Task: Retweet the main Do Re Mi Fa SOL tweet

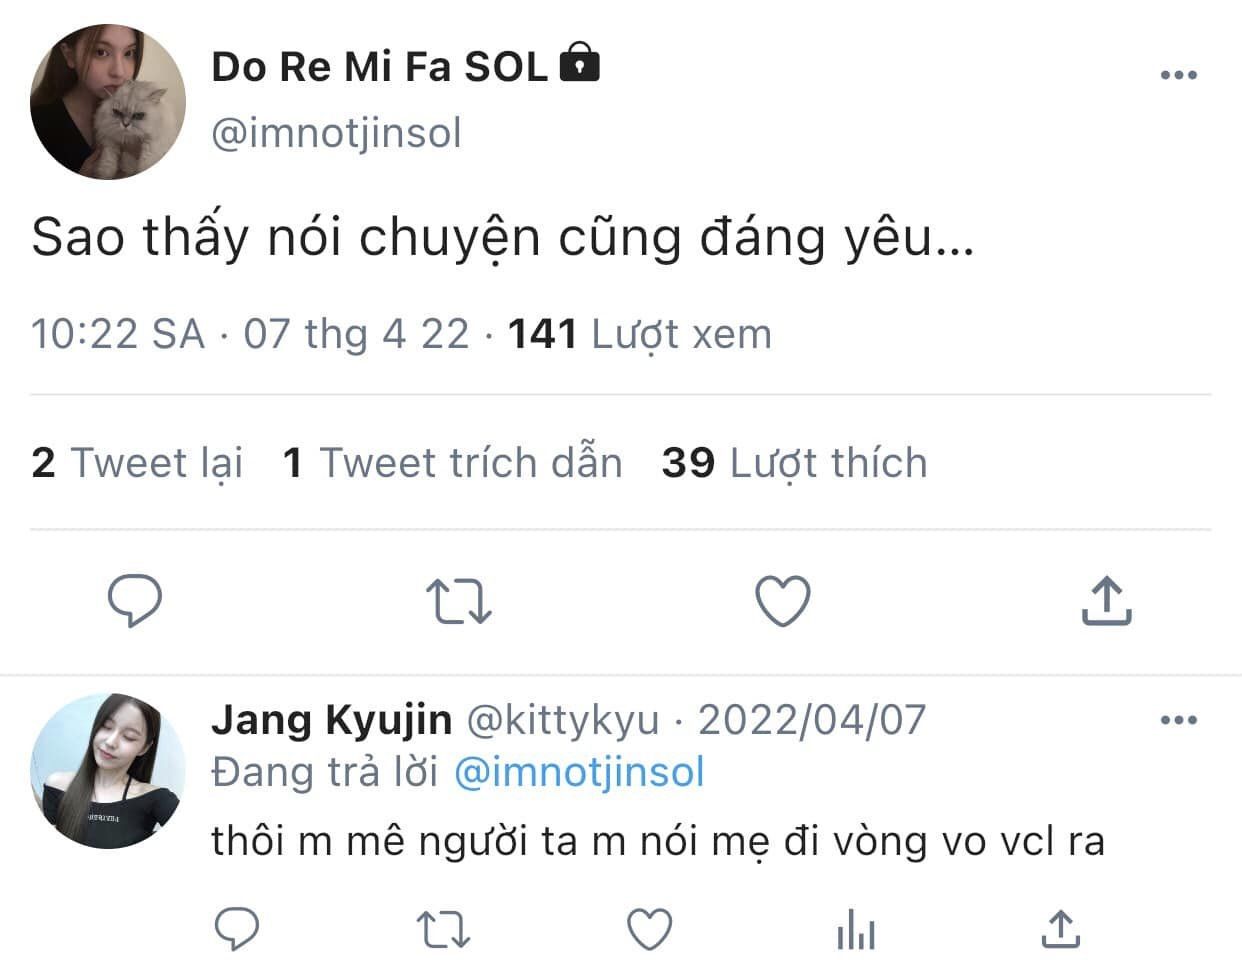Action: coord(458,602)
